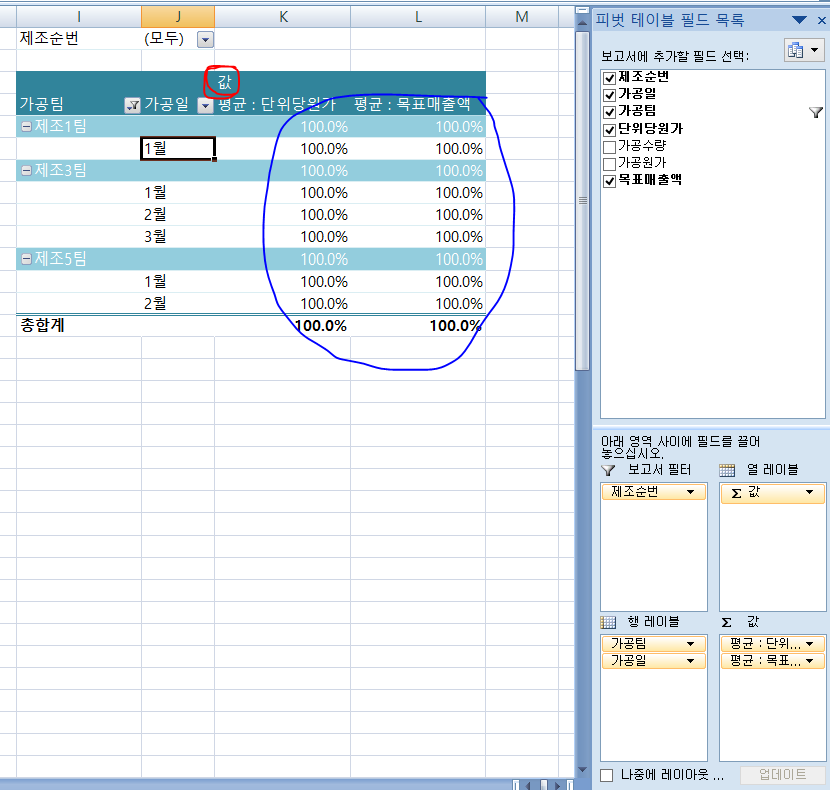Open the 제조순번 (모두) filter dropdown
Screen dimensions: 830x790
(205, 39)
